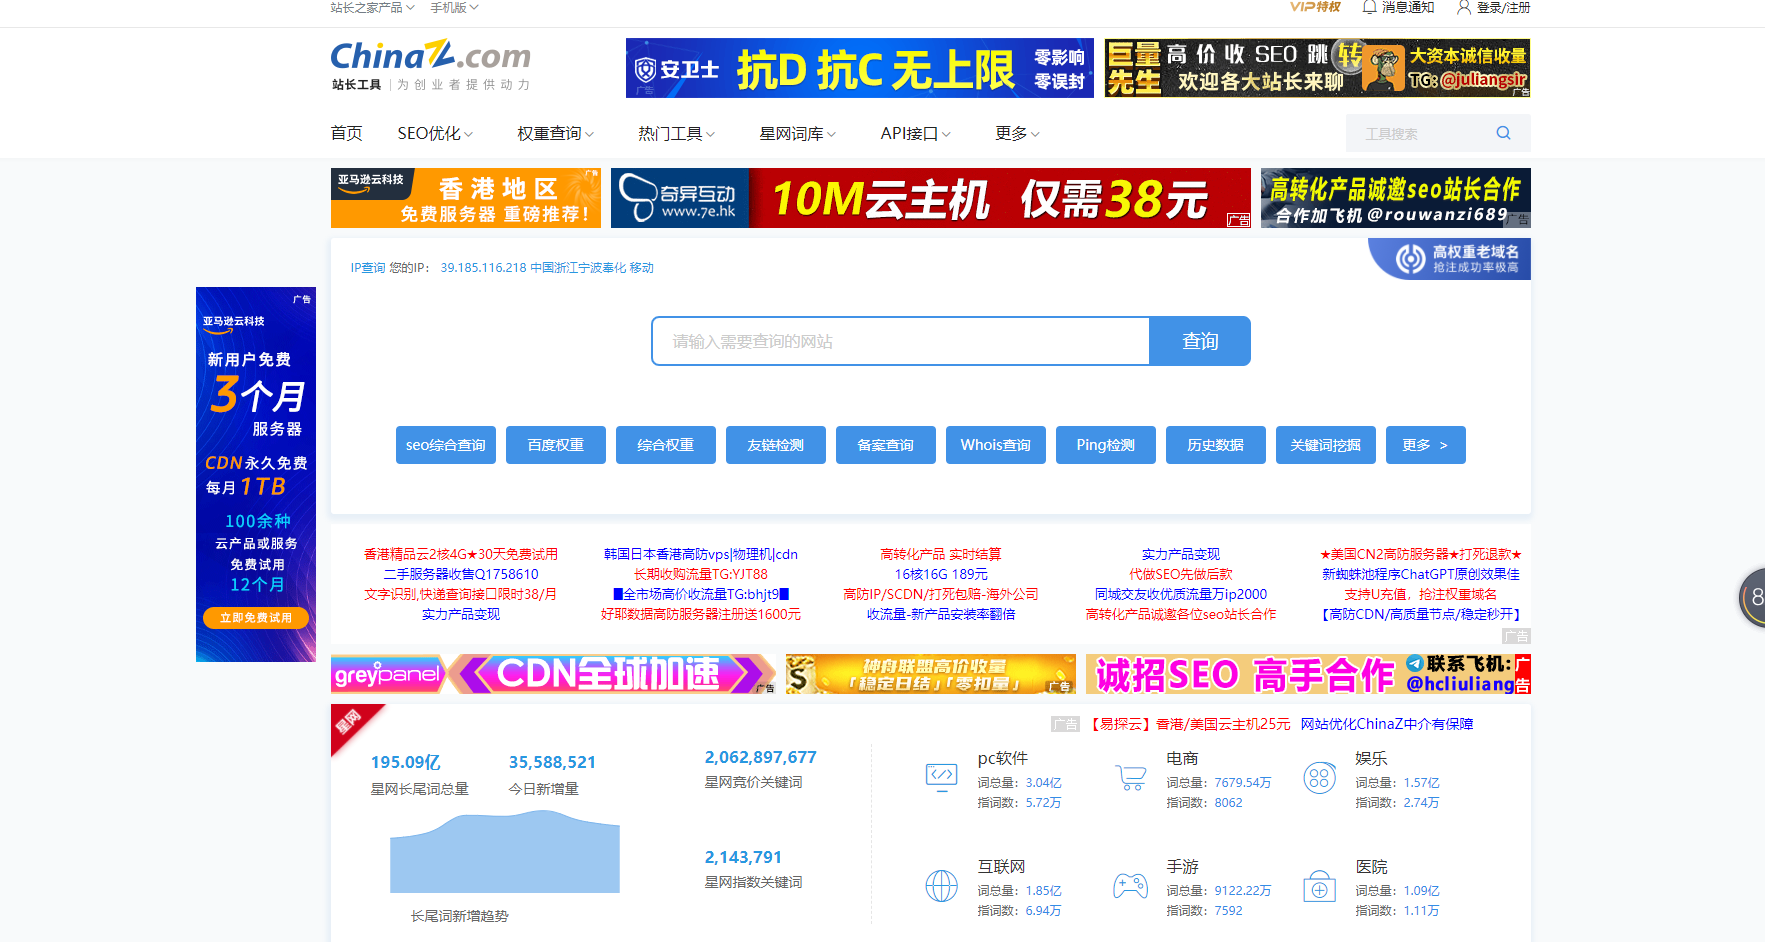Click the 电商 shopping cart icon
The height and width of the screenshot is (942, 1765).
tap(1130, 777)
